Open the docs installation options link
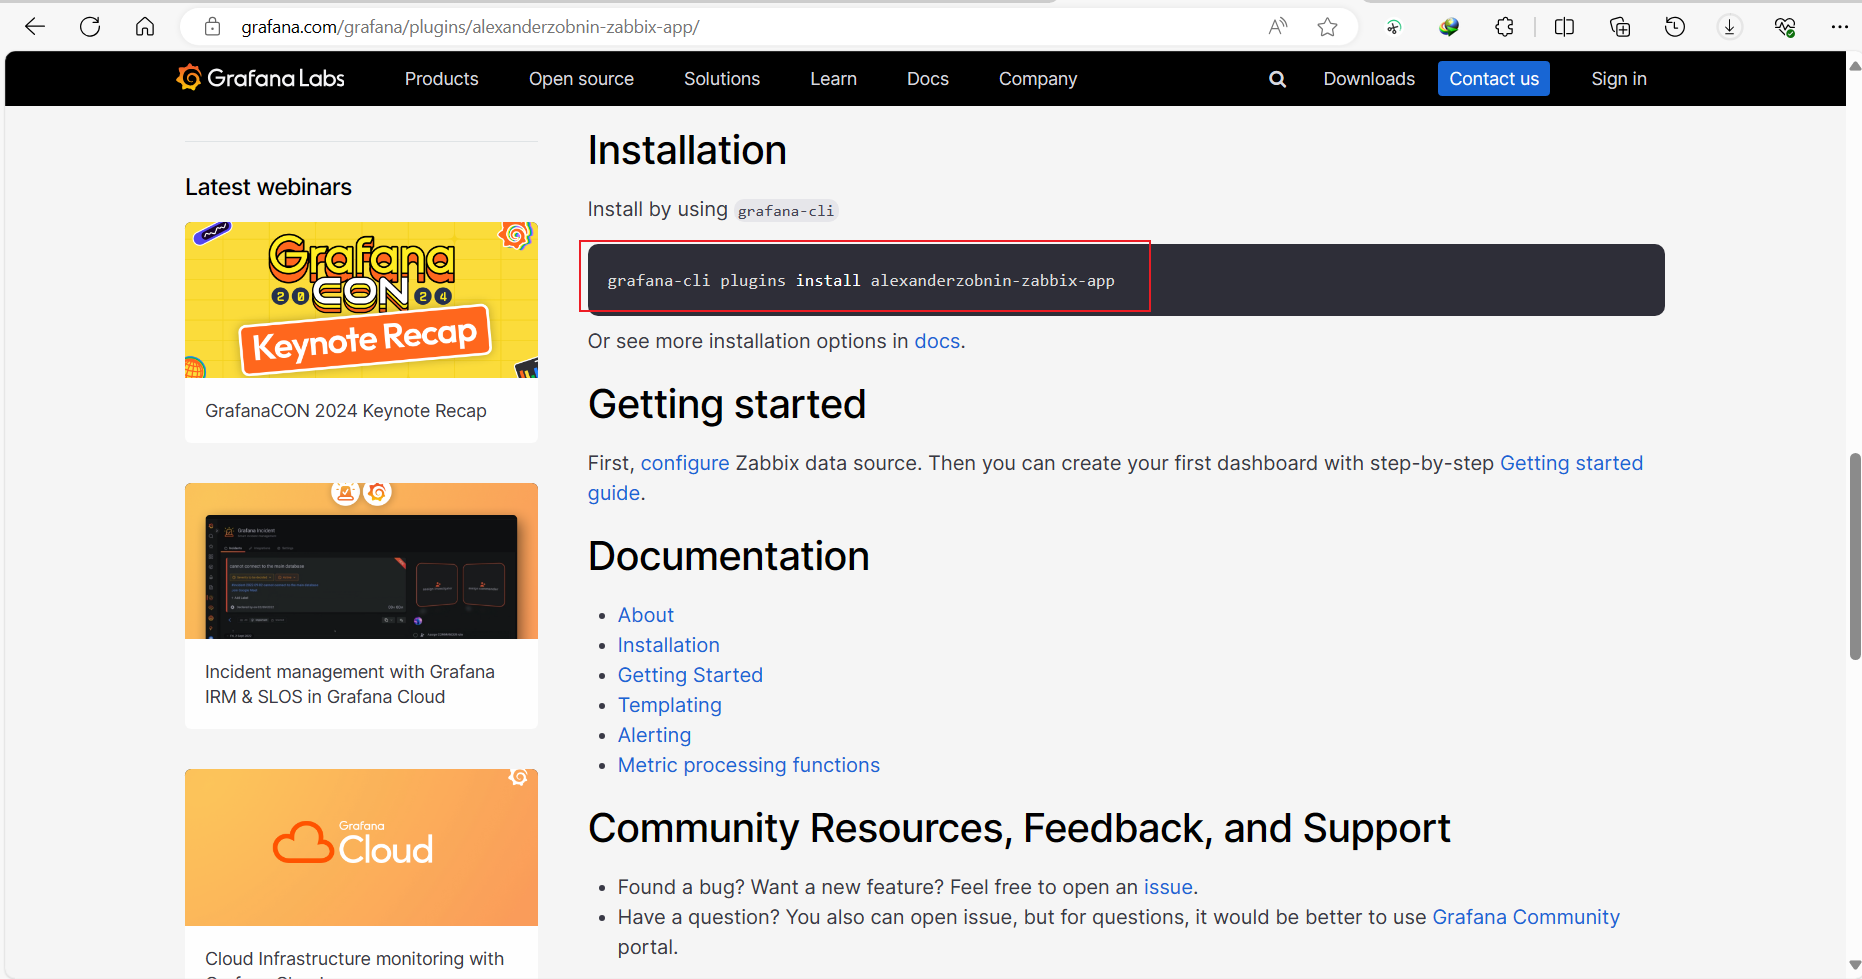Viewport: 1862px width, 979px height. 937,341
